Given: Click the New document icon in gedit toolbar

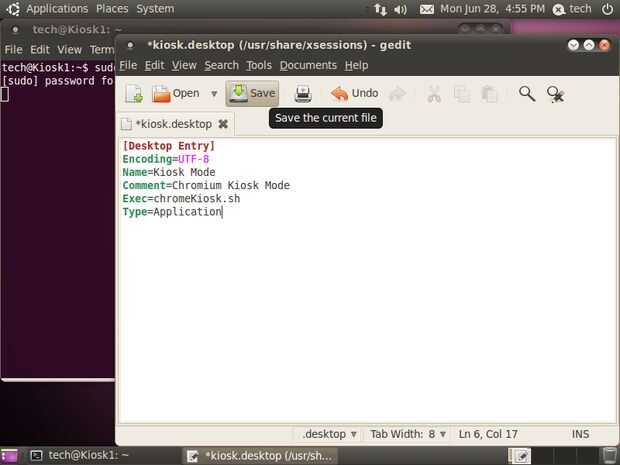Looking at the screenshot, I should 134,94.
